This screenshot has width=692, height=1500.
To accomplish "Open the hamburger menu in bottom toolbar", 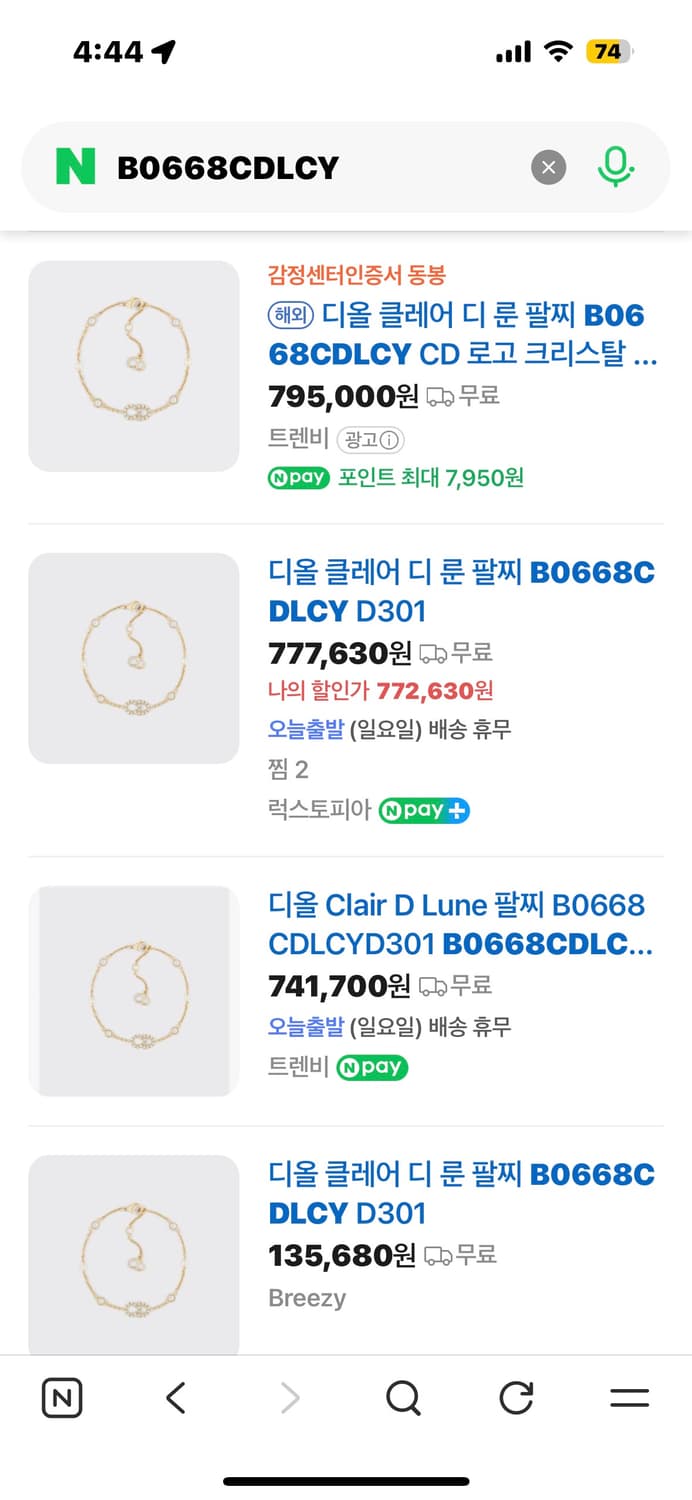I will click(629, 1398).
